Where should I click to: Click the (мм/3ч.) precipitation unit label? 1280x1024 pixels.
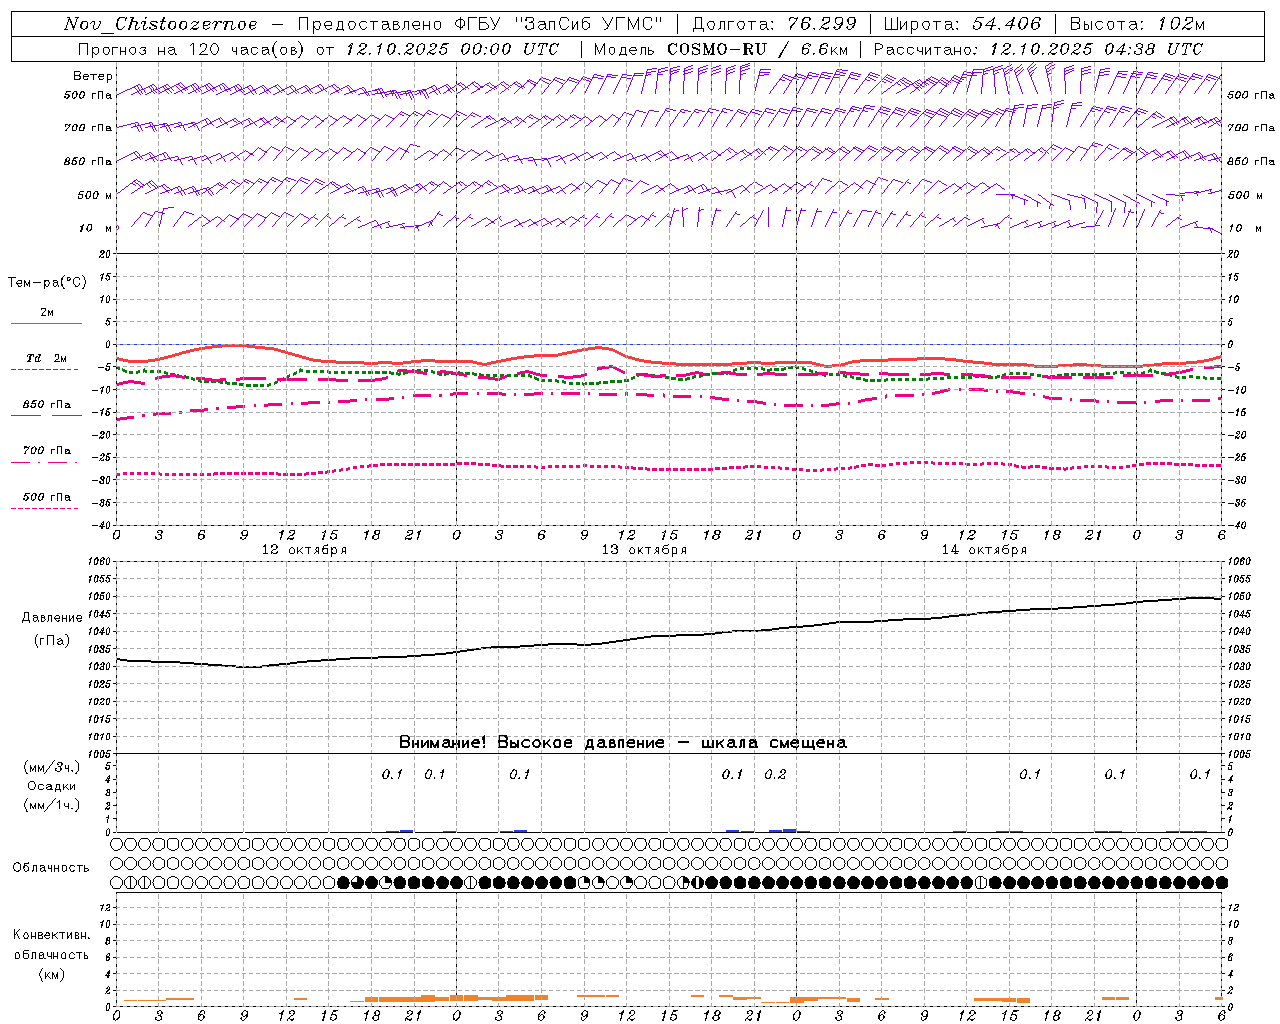(52, 767)
